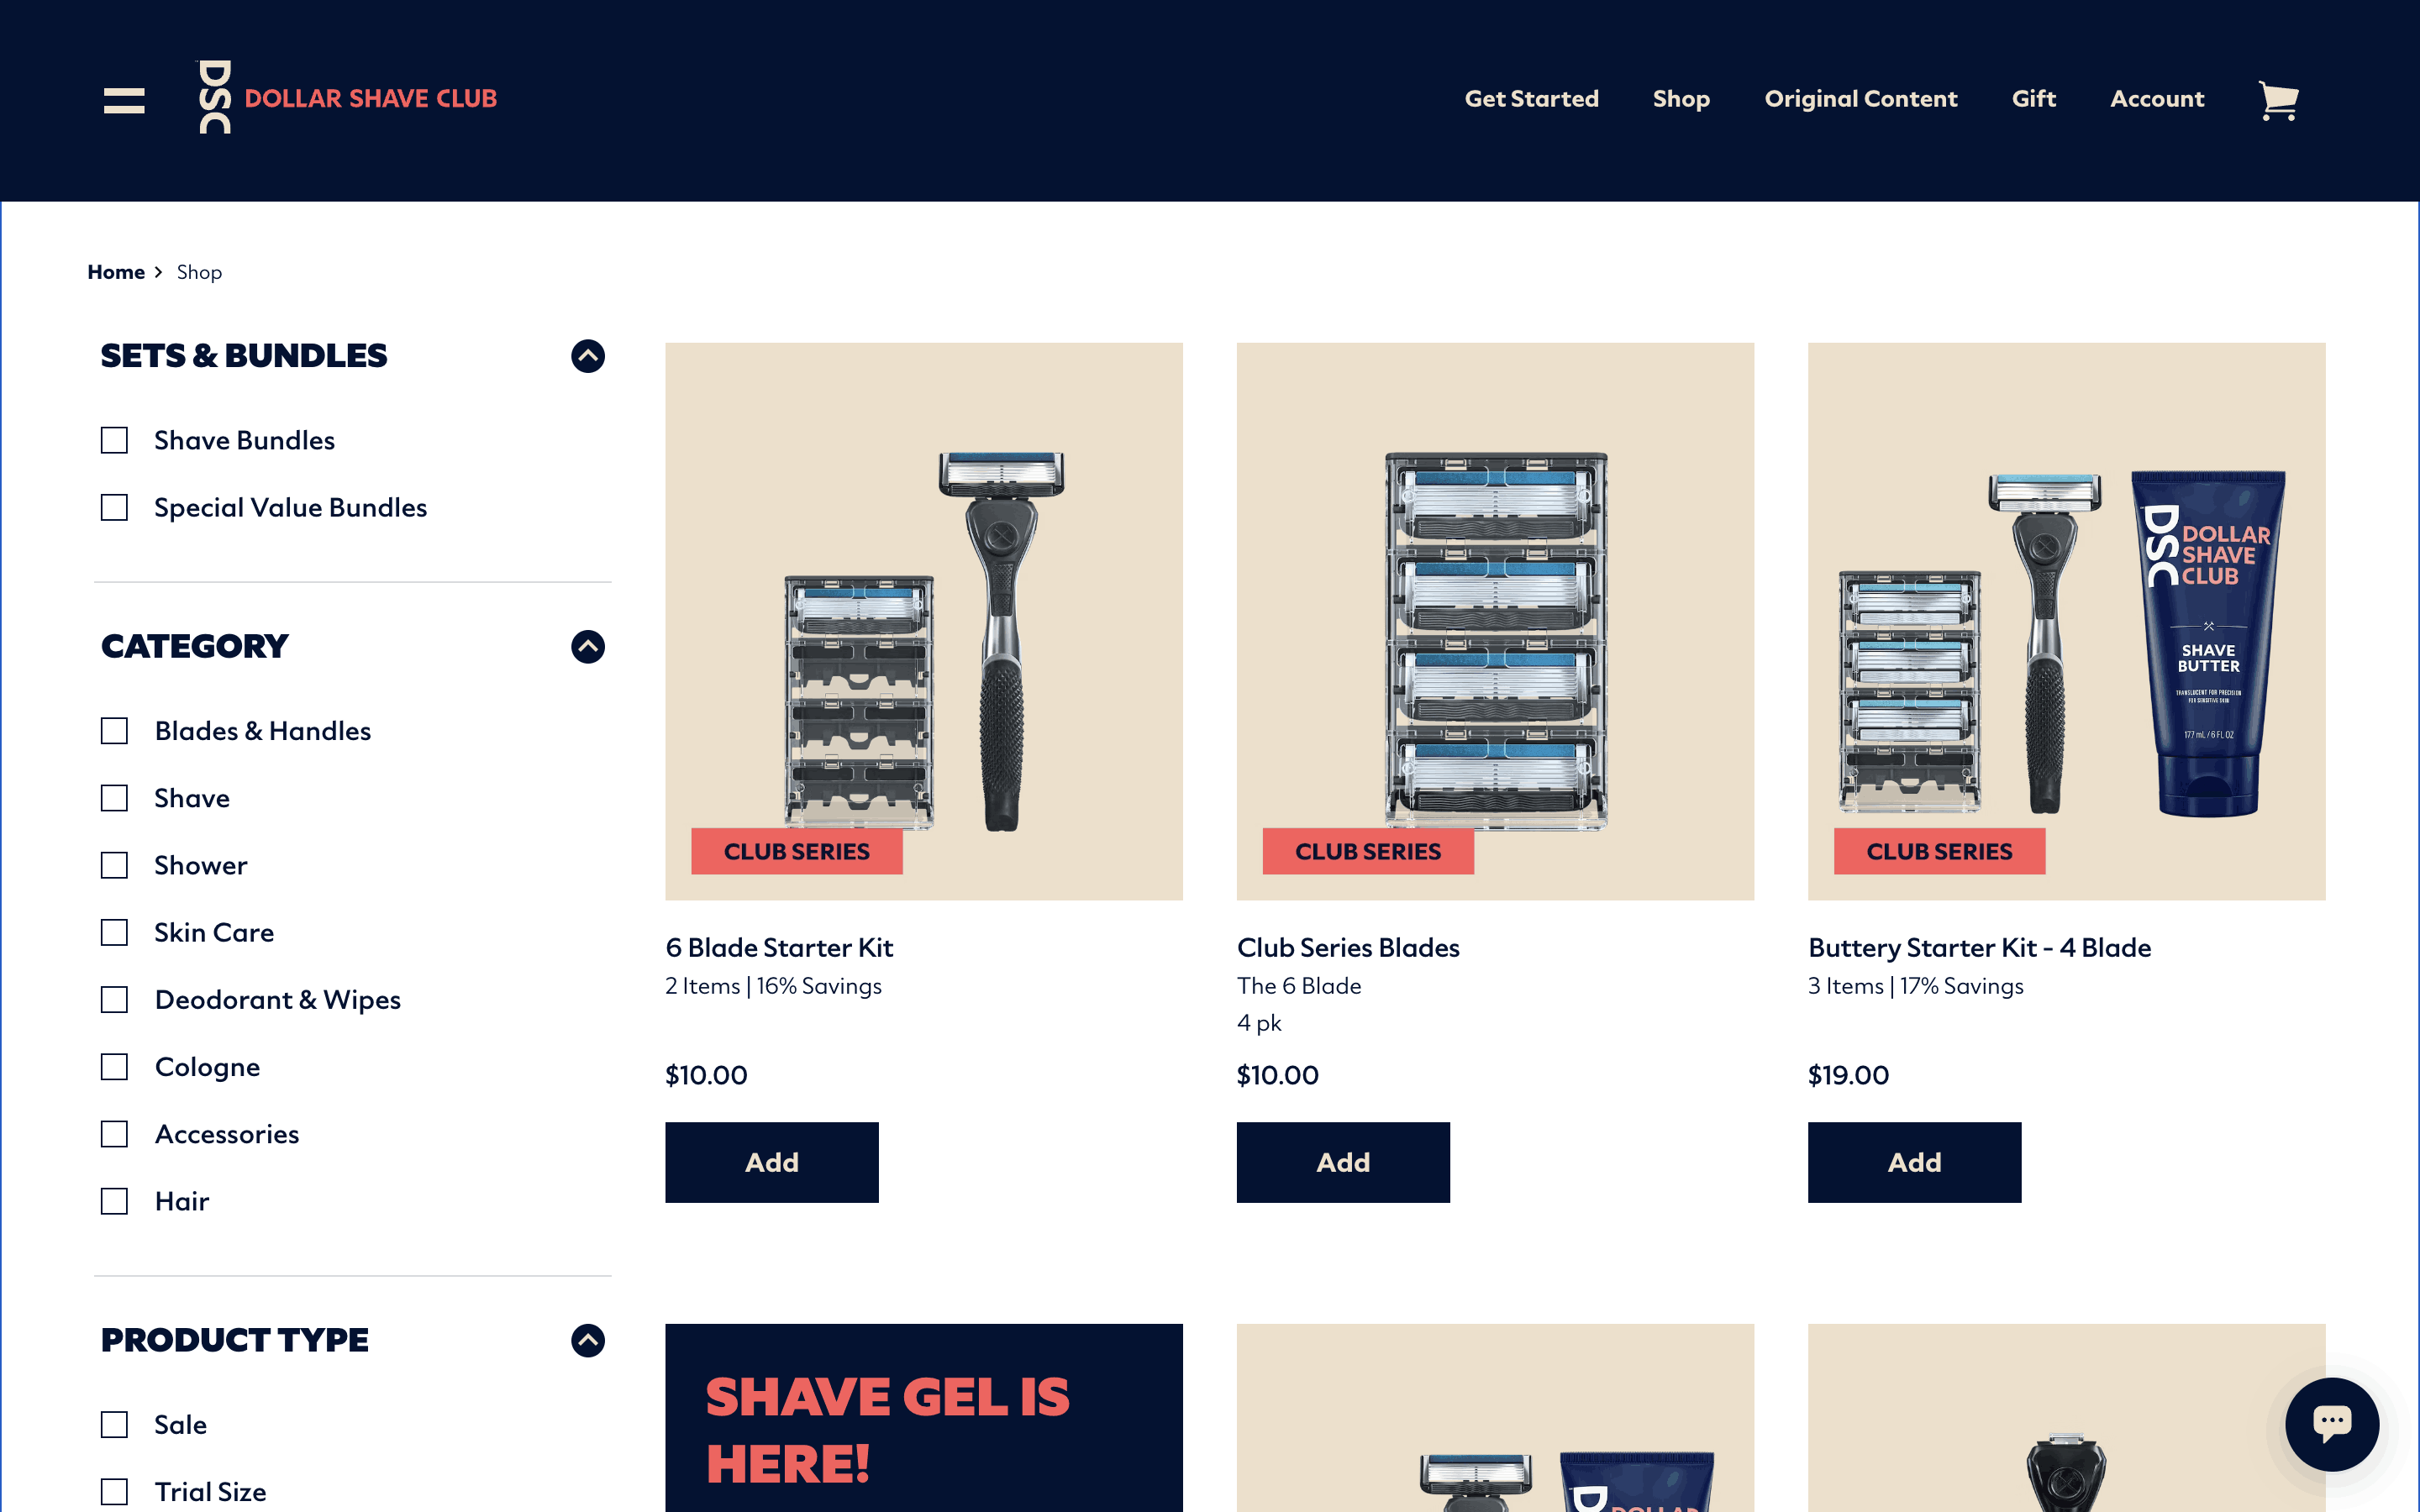Add Club Series Blades to cart
Image resolution: width=2420 pixels, height=1512 pixels.
tap(1343, 1162)
